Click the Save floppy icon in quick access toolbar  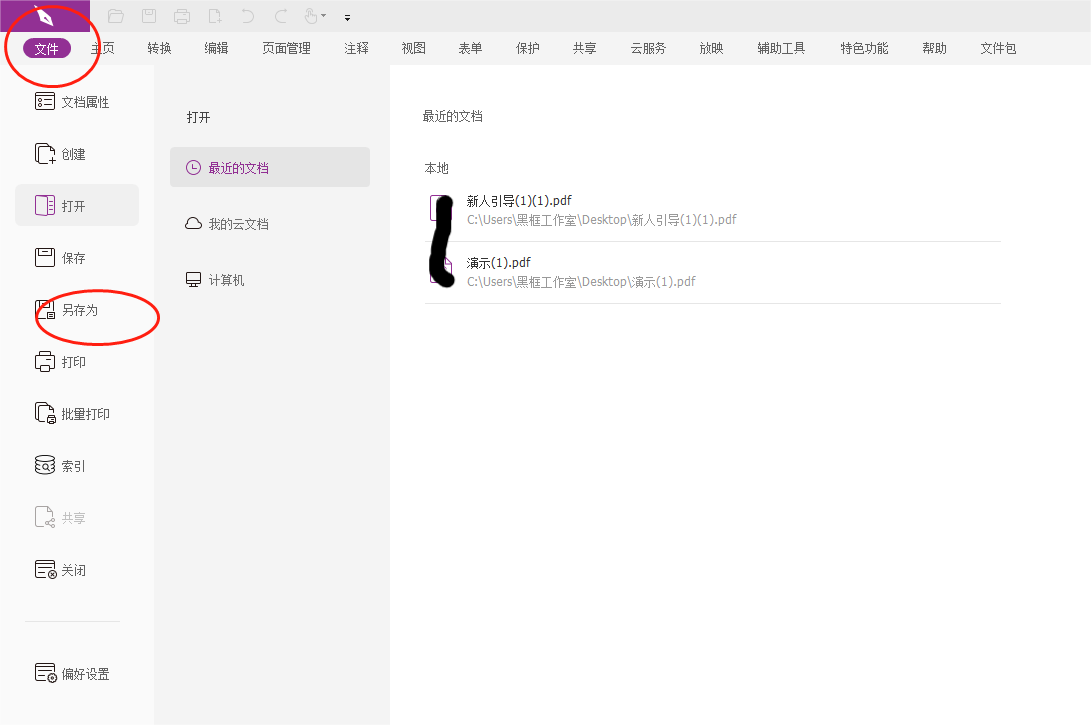pos(150,16)
